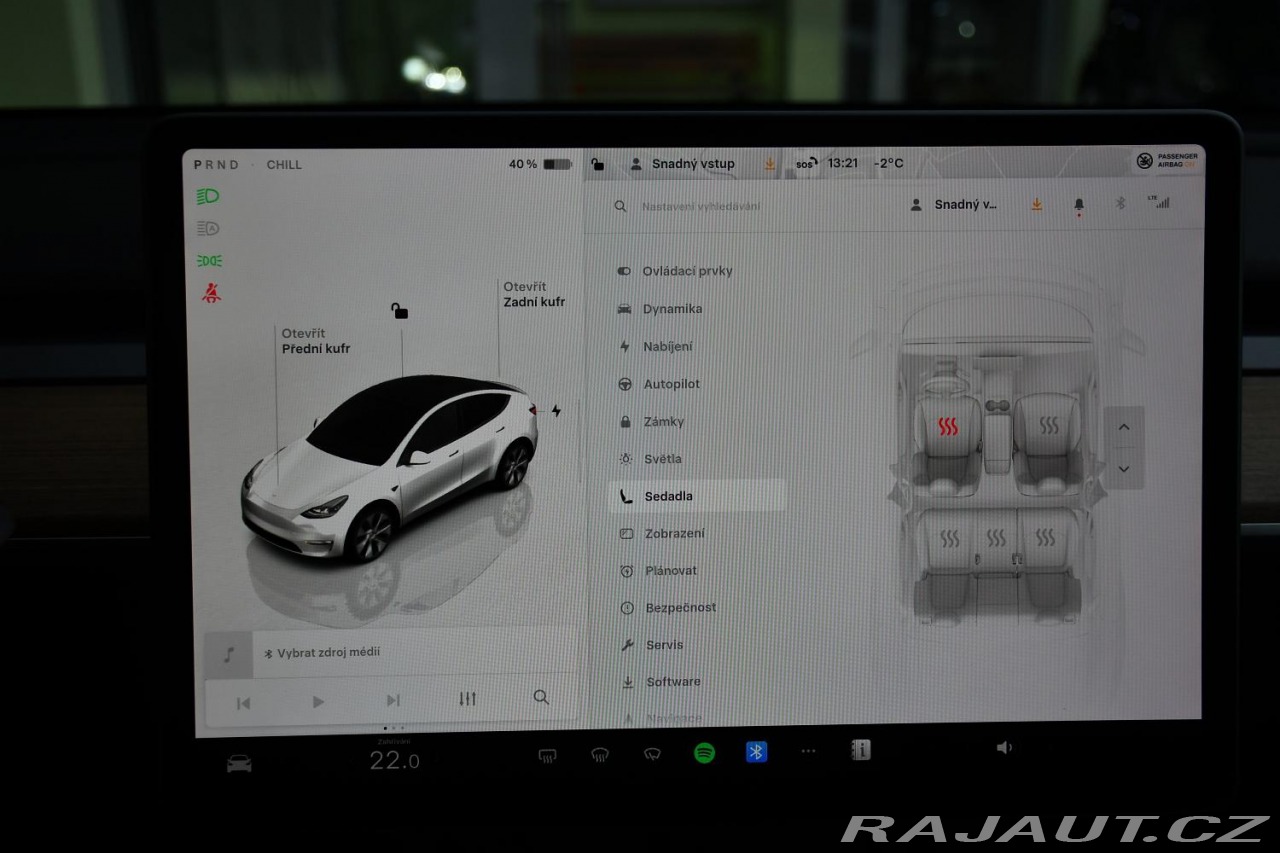1280x853 pixels.
Task: Open the owner's manual icon in bottom bar
Action: tap(861, 750)
